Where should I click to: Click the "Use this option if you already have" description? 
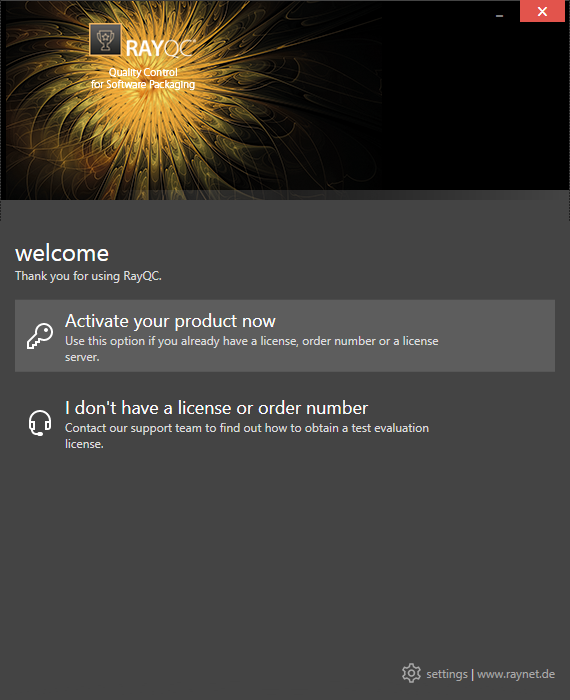[x=252, y=349]
